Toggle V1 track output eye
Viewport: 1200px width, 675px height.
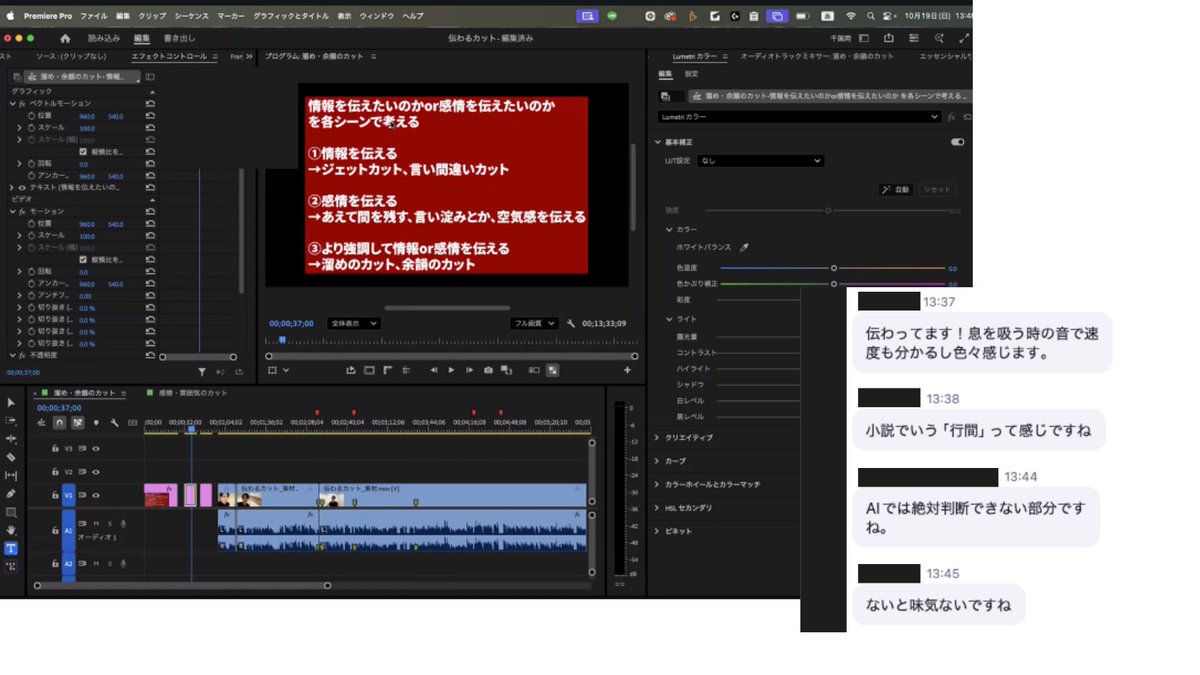click(96, 495)
